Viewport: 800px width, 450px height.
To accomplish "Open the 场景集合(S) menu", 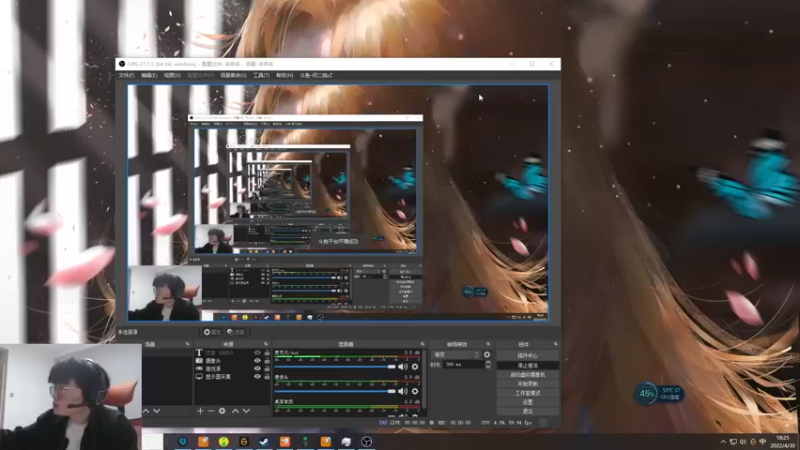I will tap(233, 75).
